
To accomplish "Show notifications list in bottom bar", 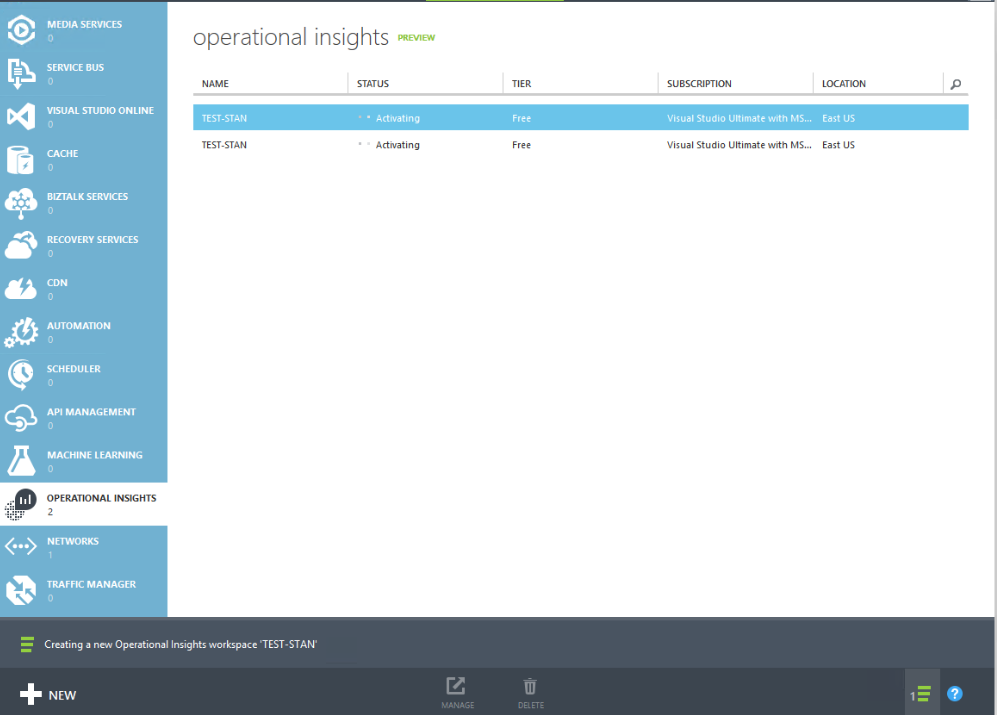I will click(x=922, y=694).
